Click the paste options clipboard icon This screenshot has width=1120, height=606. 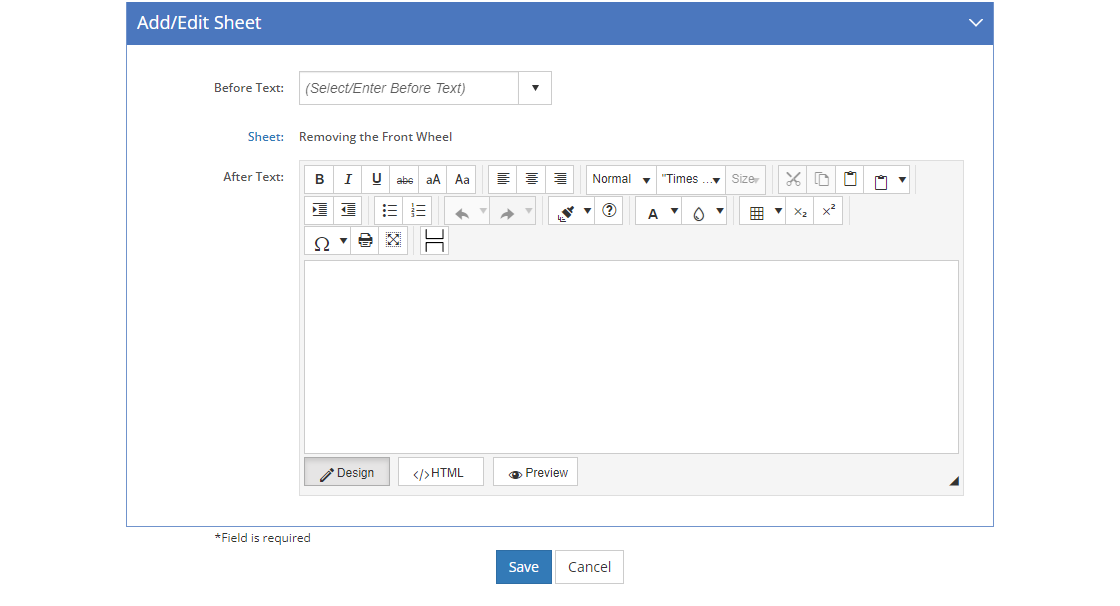coord(881,180)
